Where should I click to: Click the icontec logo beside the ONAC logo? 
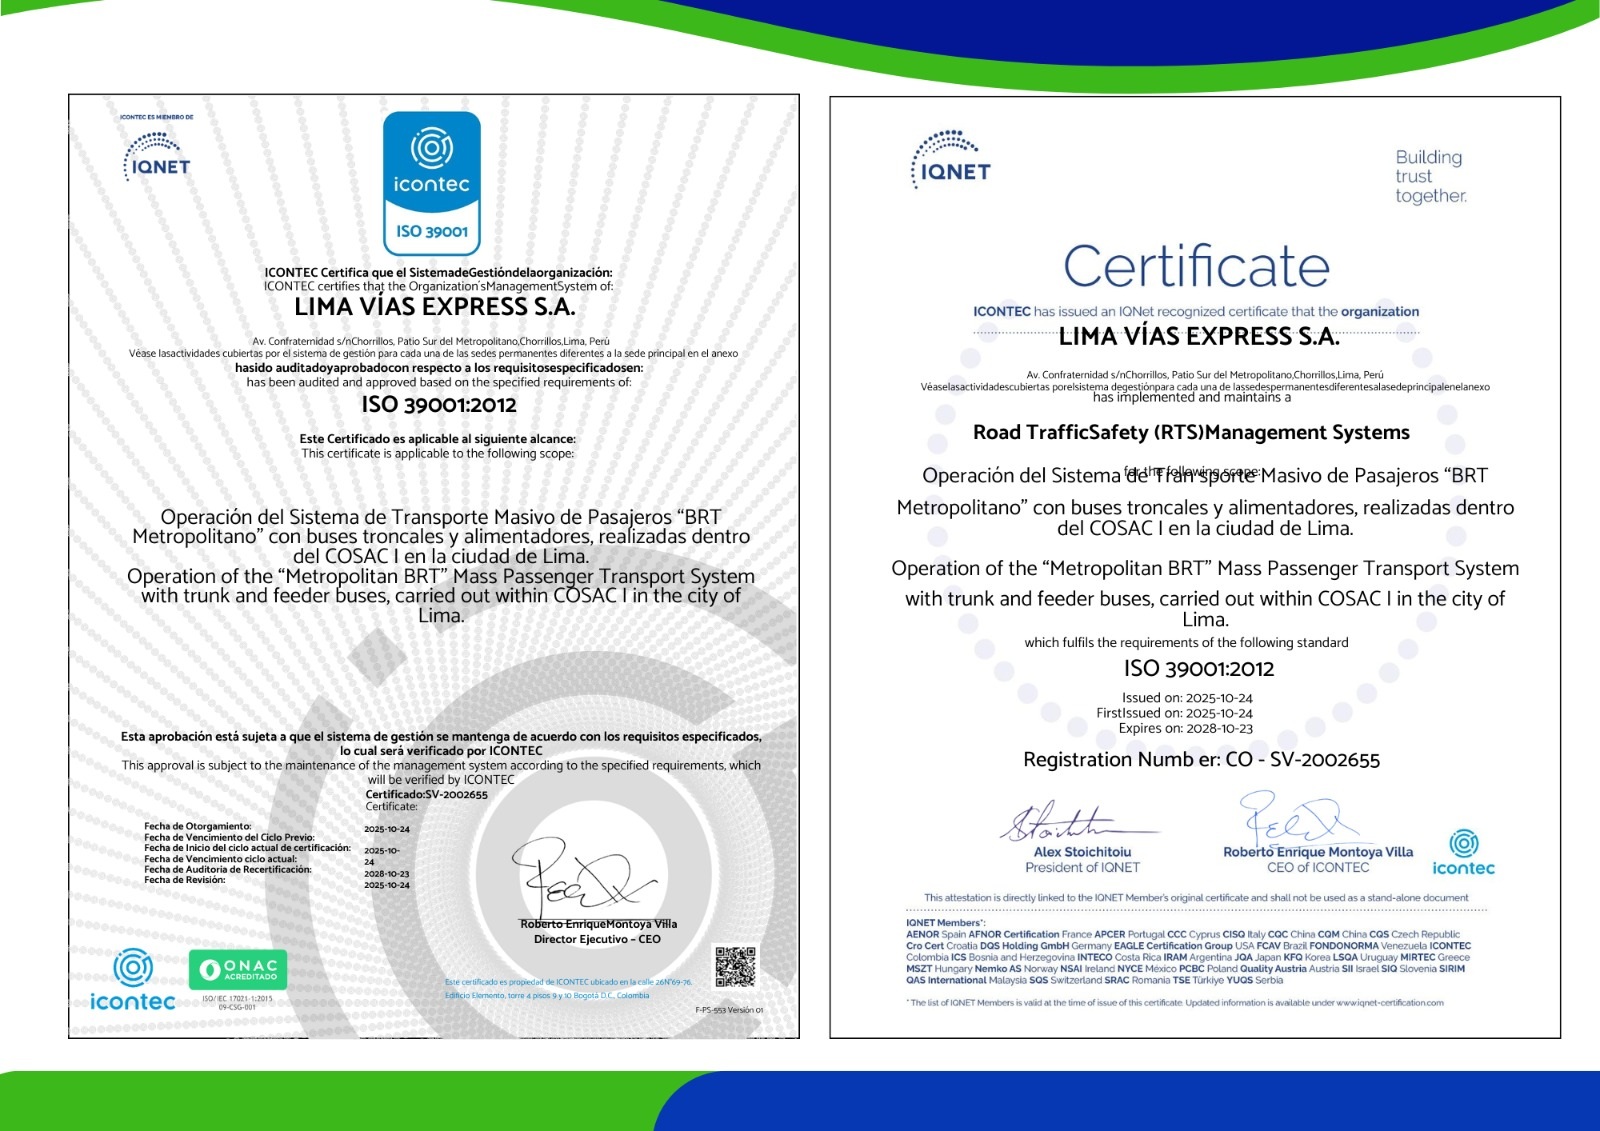tap(132, 981)
